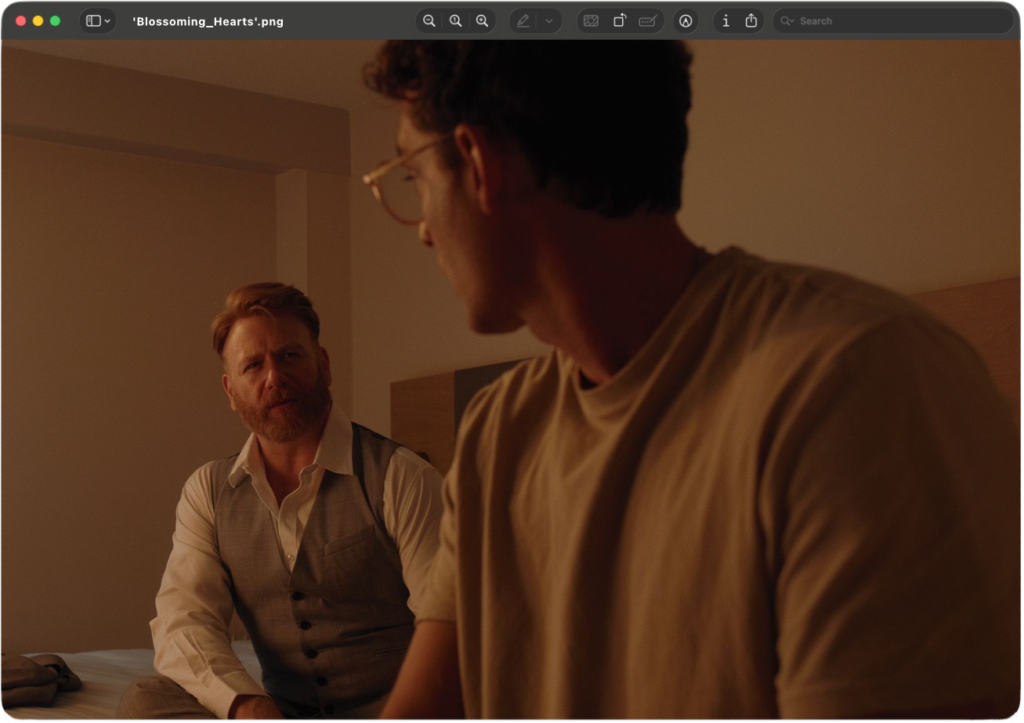Toggle the sidebar view button
The image size is (1024, 723).
click(x=93, y=21)
